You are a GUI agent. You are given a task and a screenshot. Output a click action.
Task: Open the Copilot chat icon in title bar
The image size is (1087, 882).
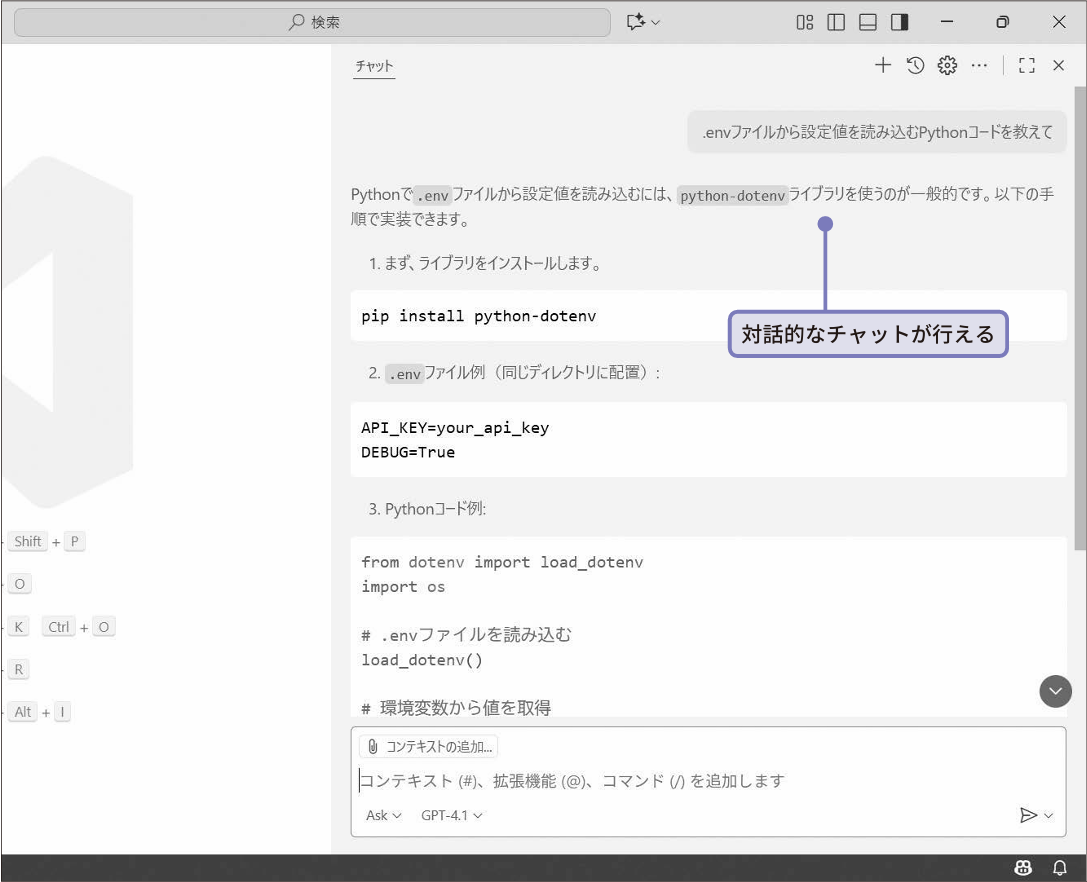tap(636, 22)
